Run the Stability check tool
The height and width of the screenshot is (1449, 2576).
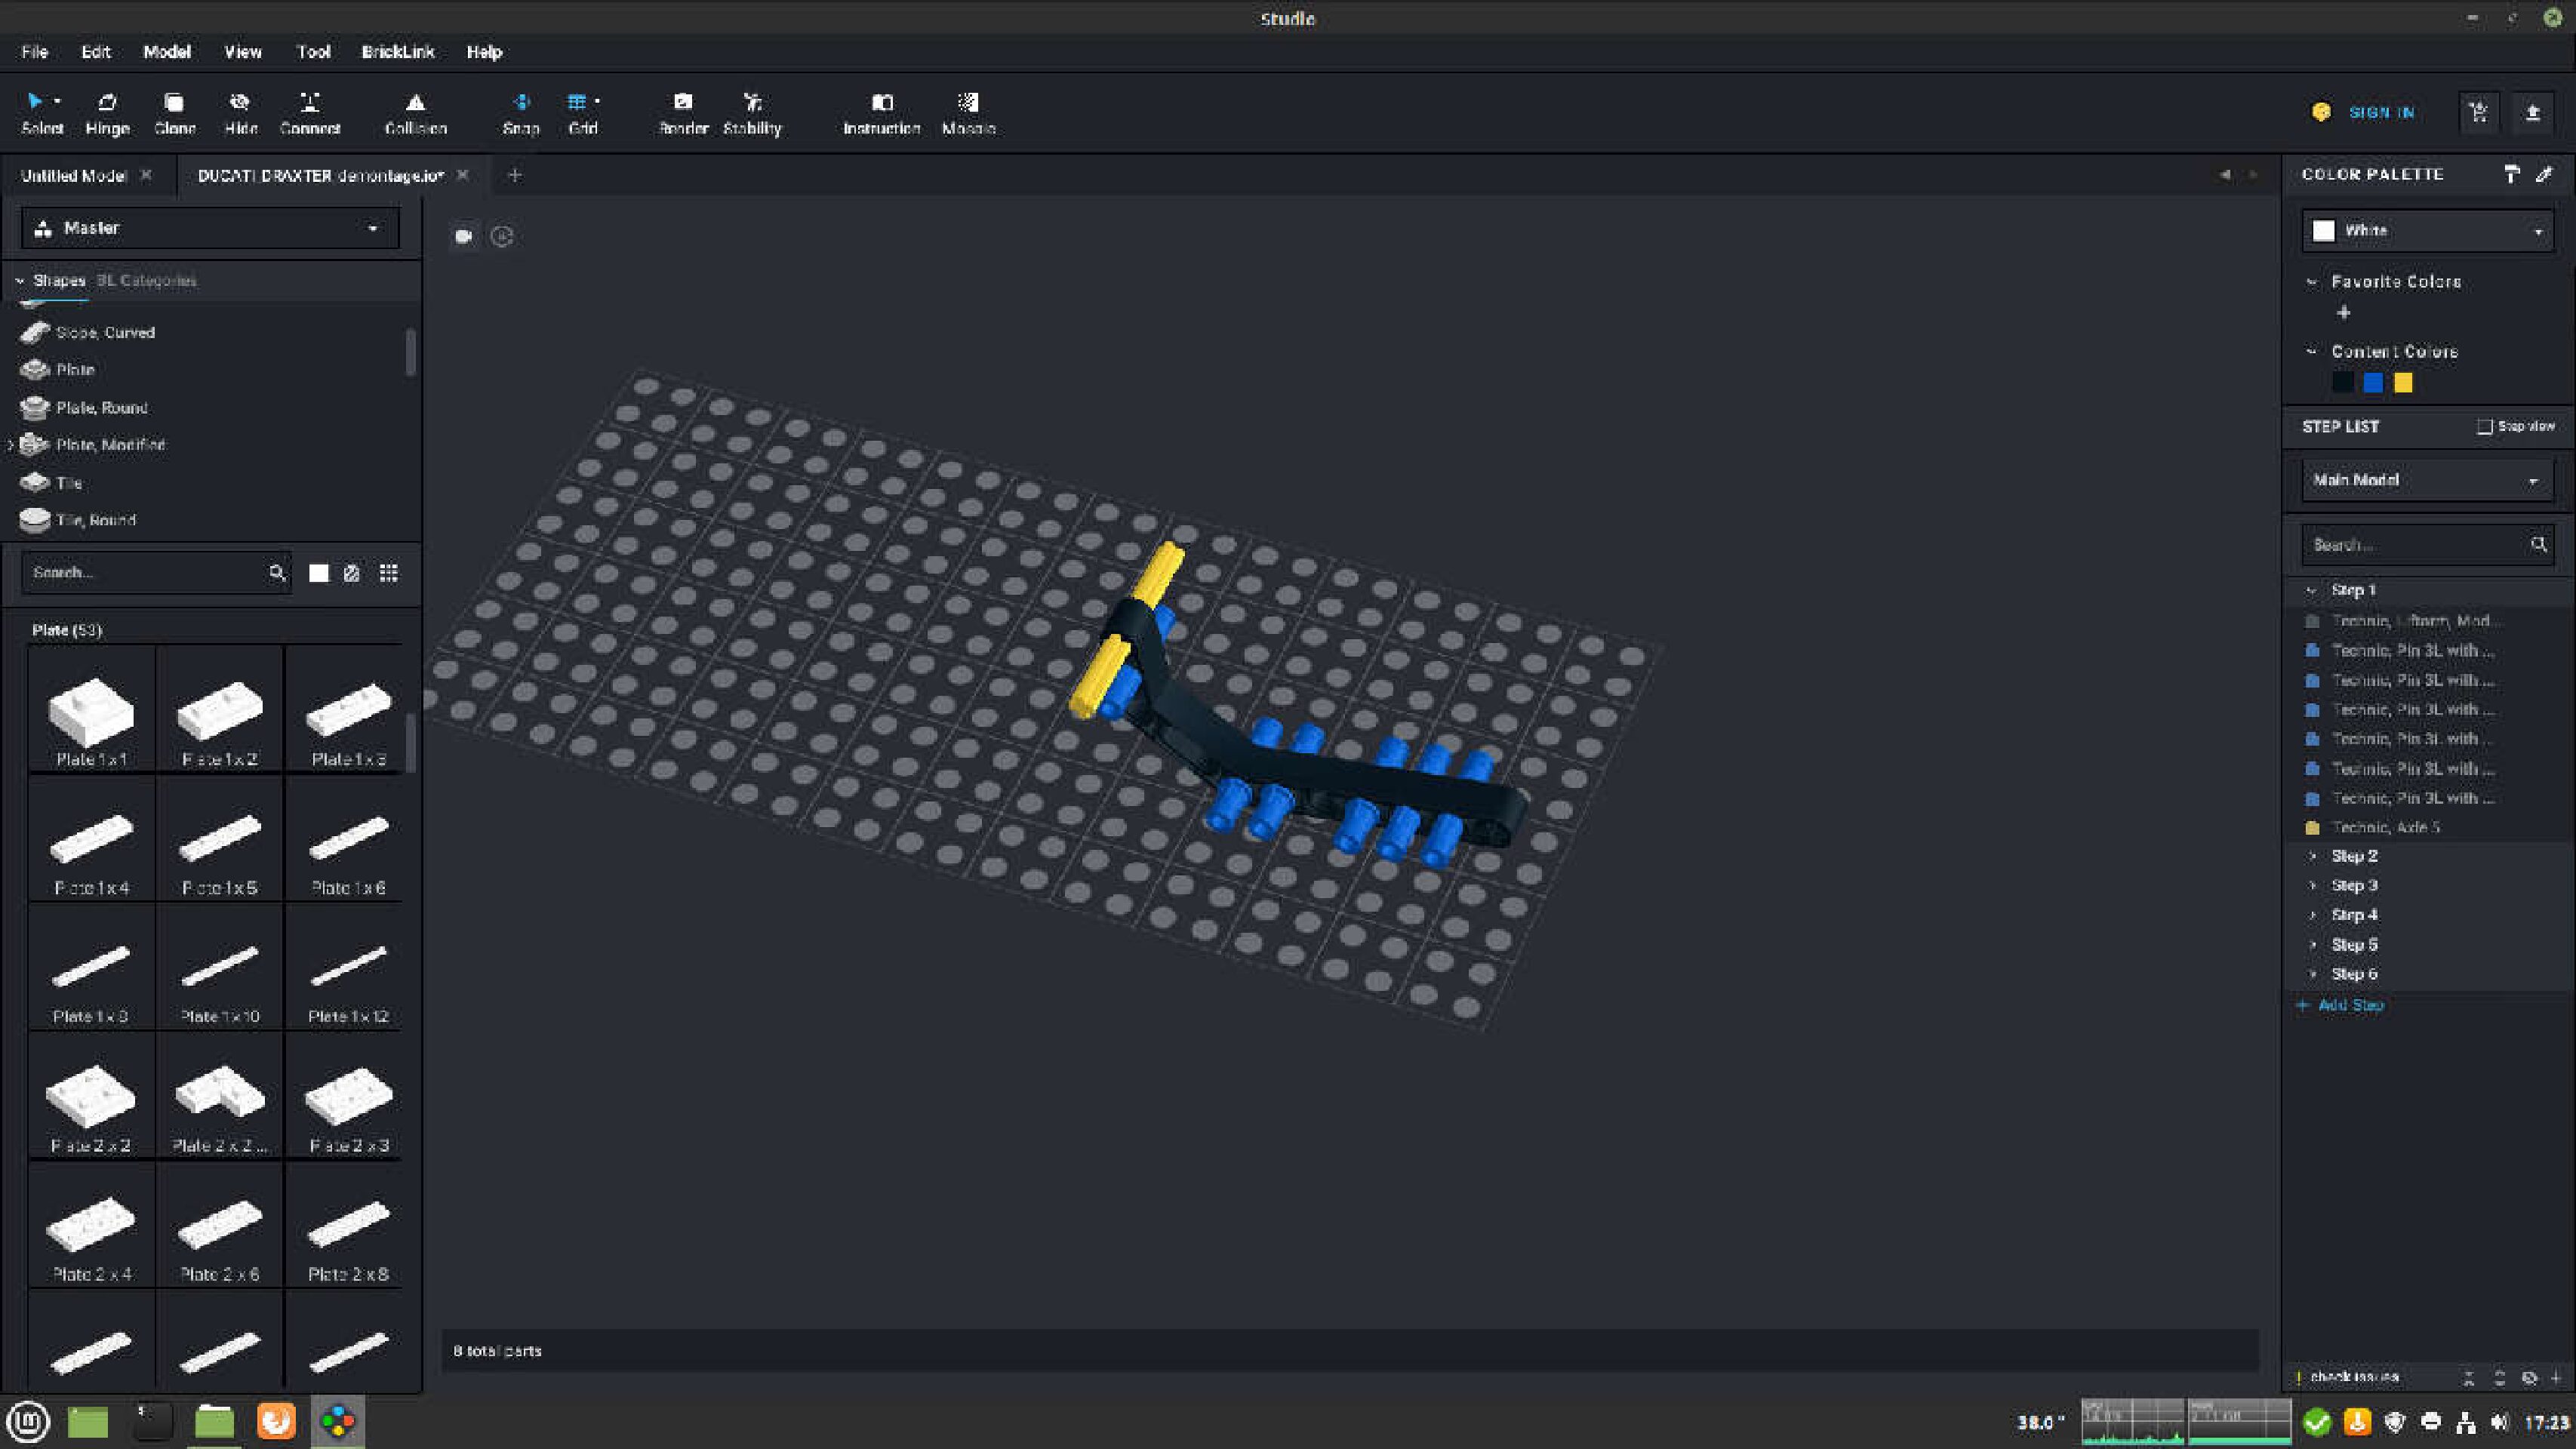click(752, 112)
